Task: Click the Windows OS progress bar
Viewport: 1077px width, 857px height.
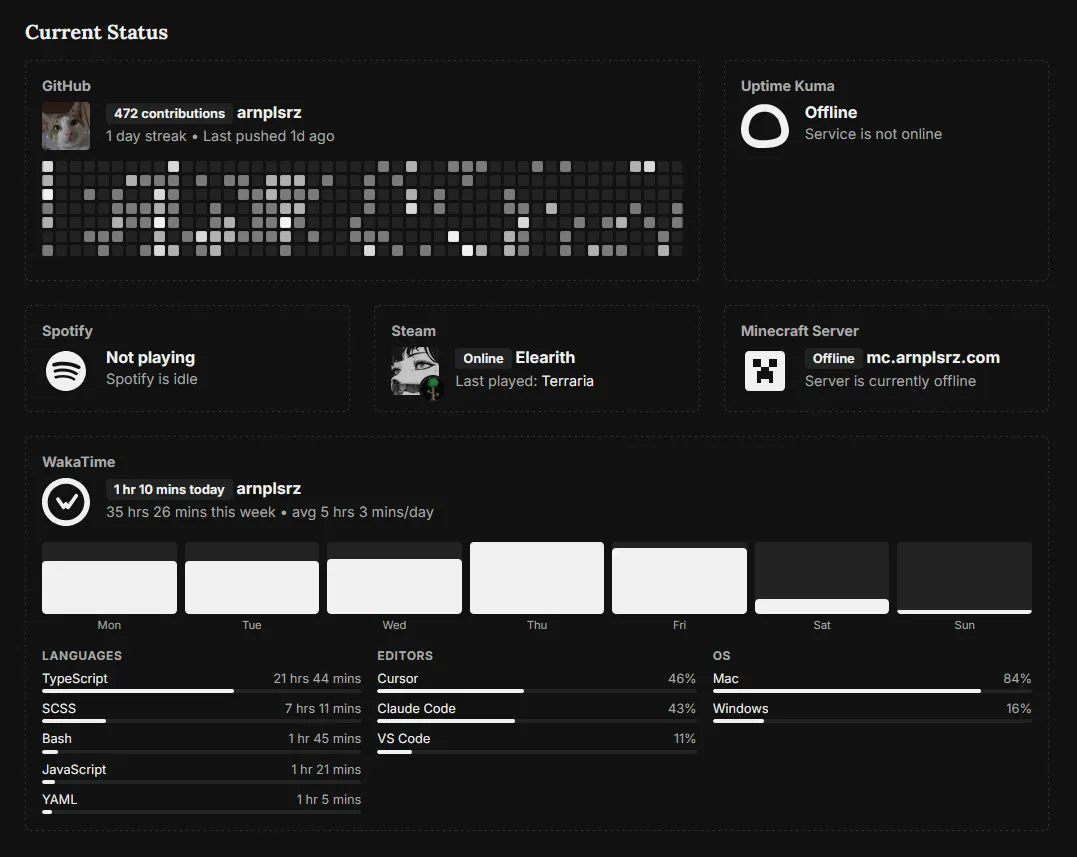Action: pos(872,721)
